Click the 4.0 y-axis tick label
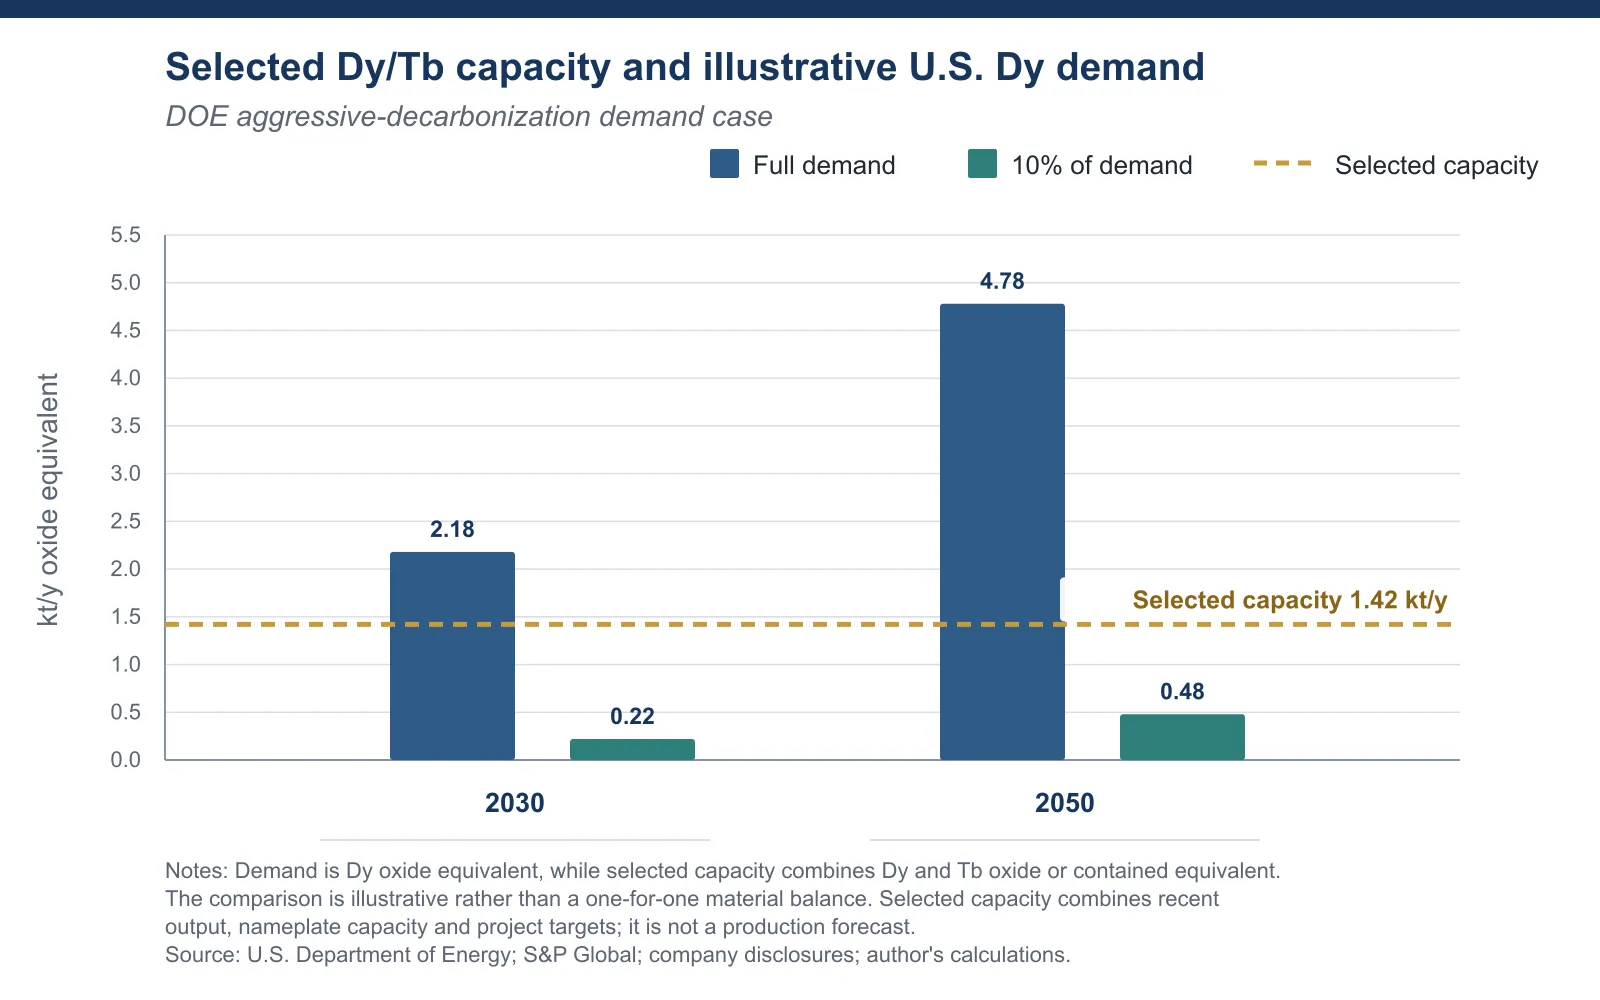The height and width of the screenshot is (1000, 1600). point(126,378)
